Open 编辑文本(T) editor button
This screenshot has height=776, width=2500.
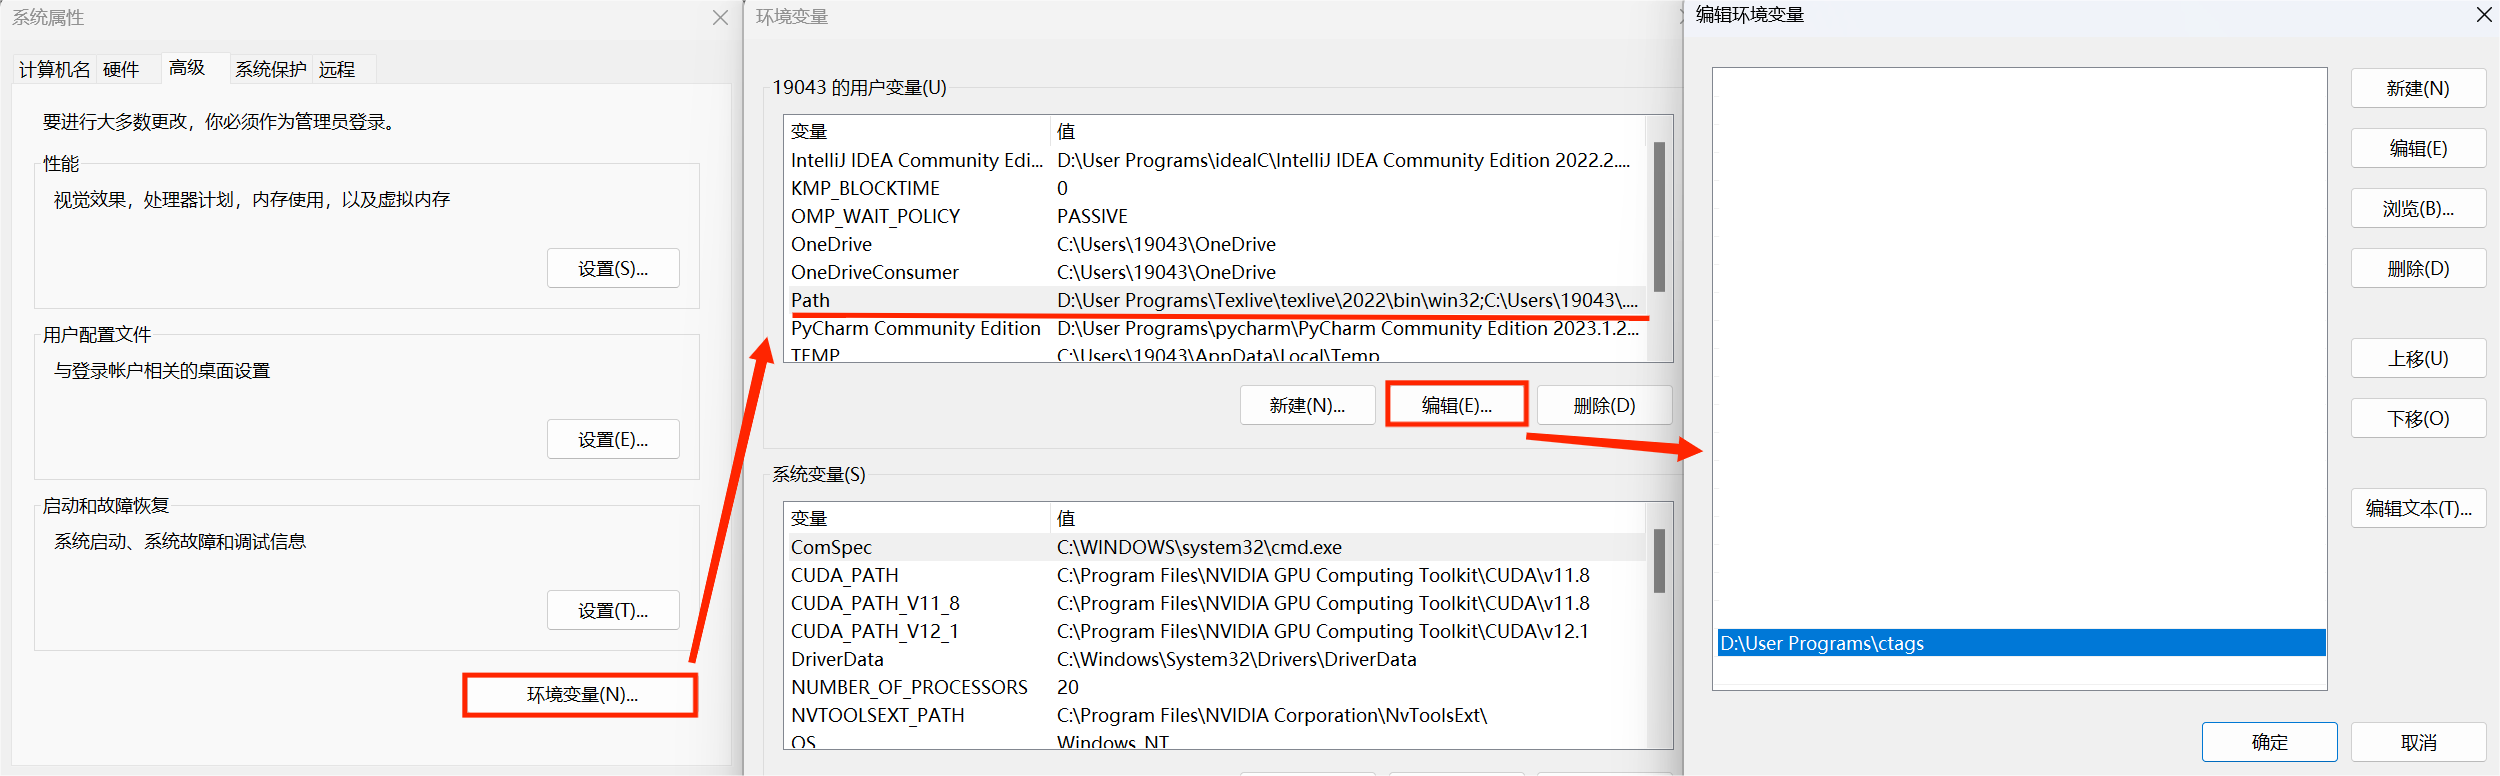pos(2418,509)
